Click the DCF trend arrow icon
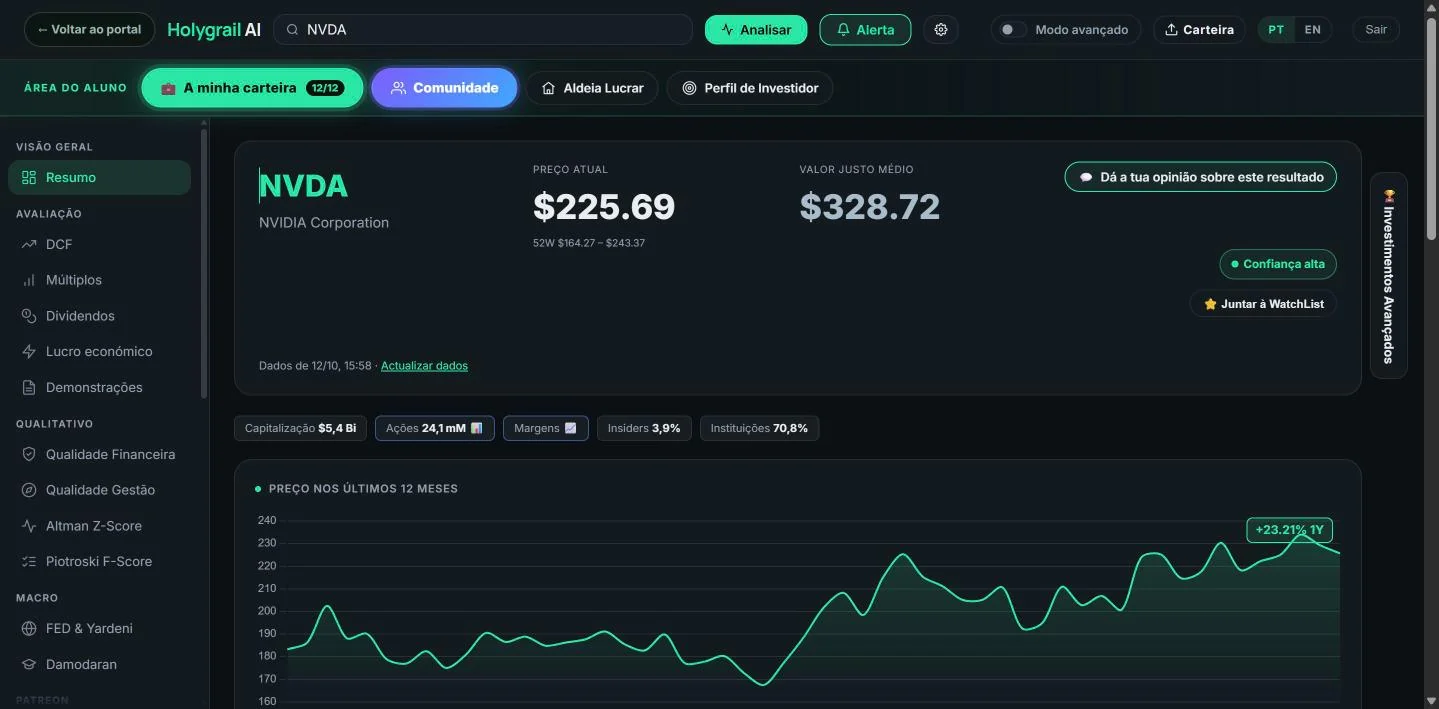Screen dimensions: 1439x709 click(29, 245)
